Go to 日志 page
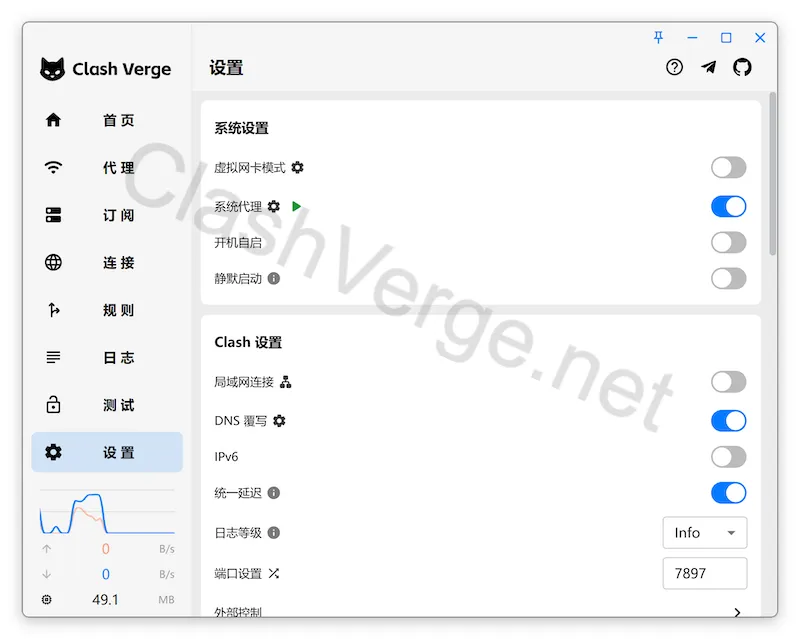 [107, 357]
